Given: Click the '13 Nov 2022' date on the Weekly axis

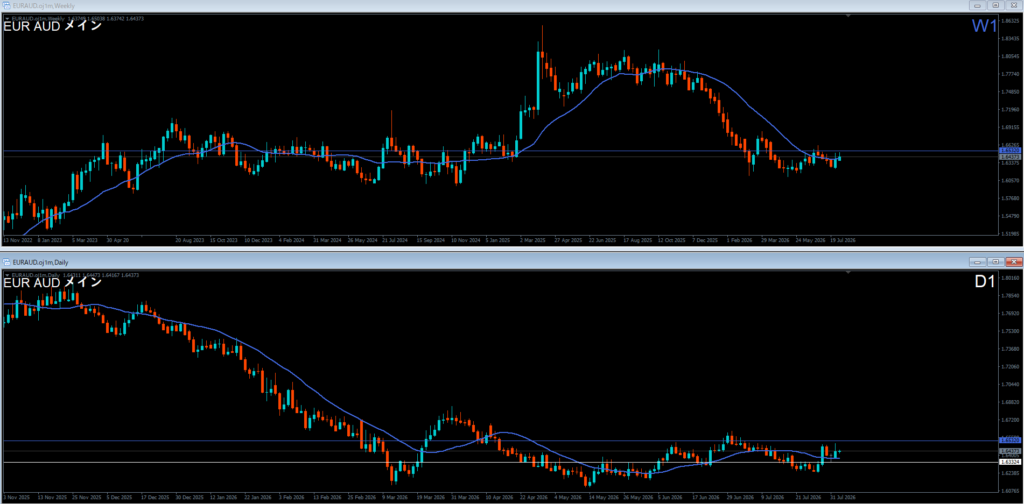Looking at the screenshot, I should [16, 240].
